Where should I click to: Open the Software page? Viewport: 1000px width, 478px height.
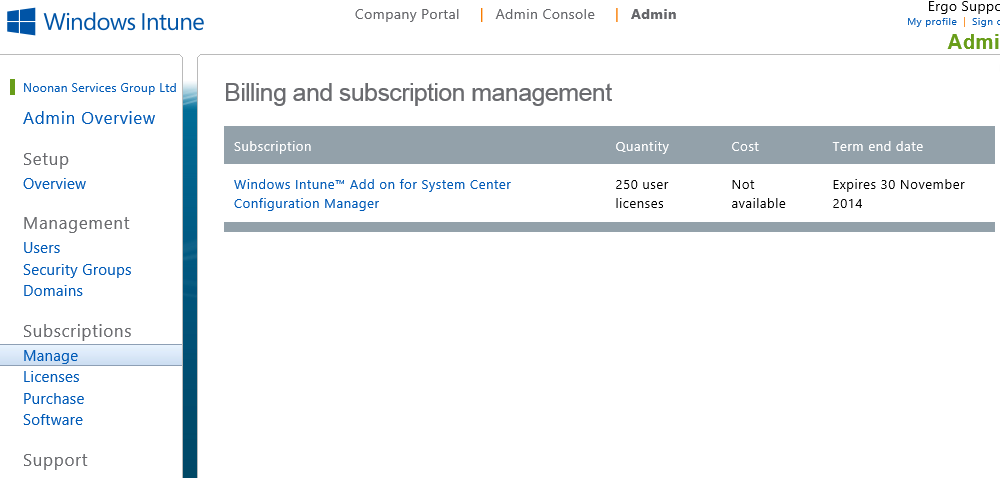click(x=53, y=420)
